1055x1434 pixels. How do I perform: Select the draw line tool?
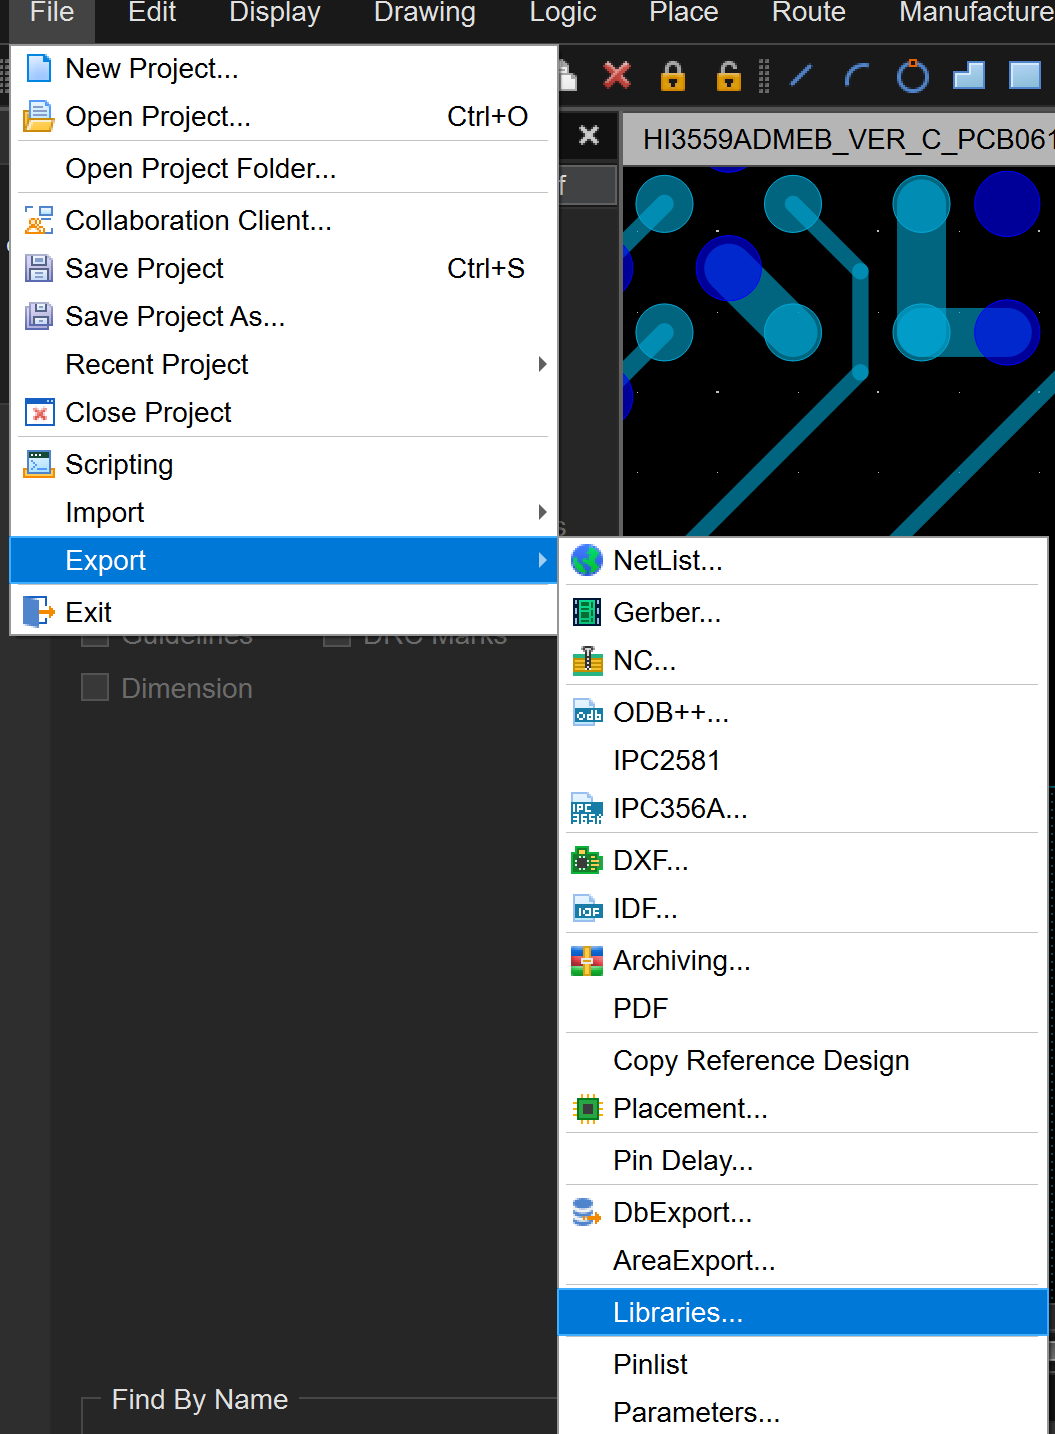[x=801, y=76]
